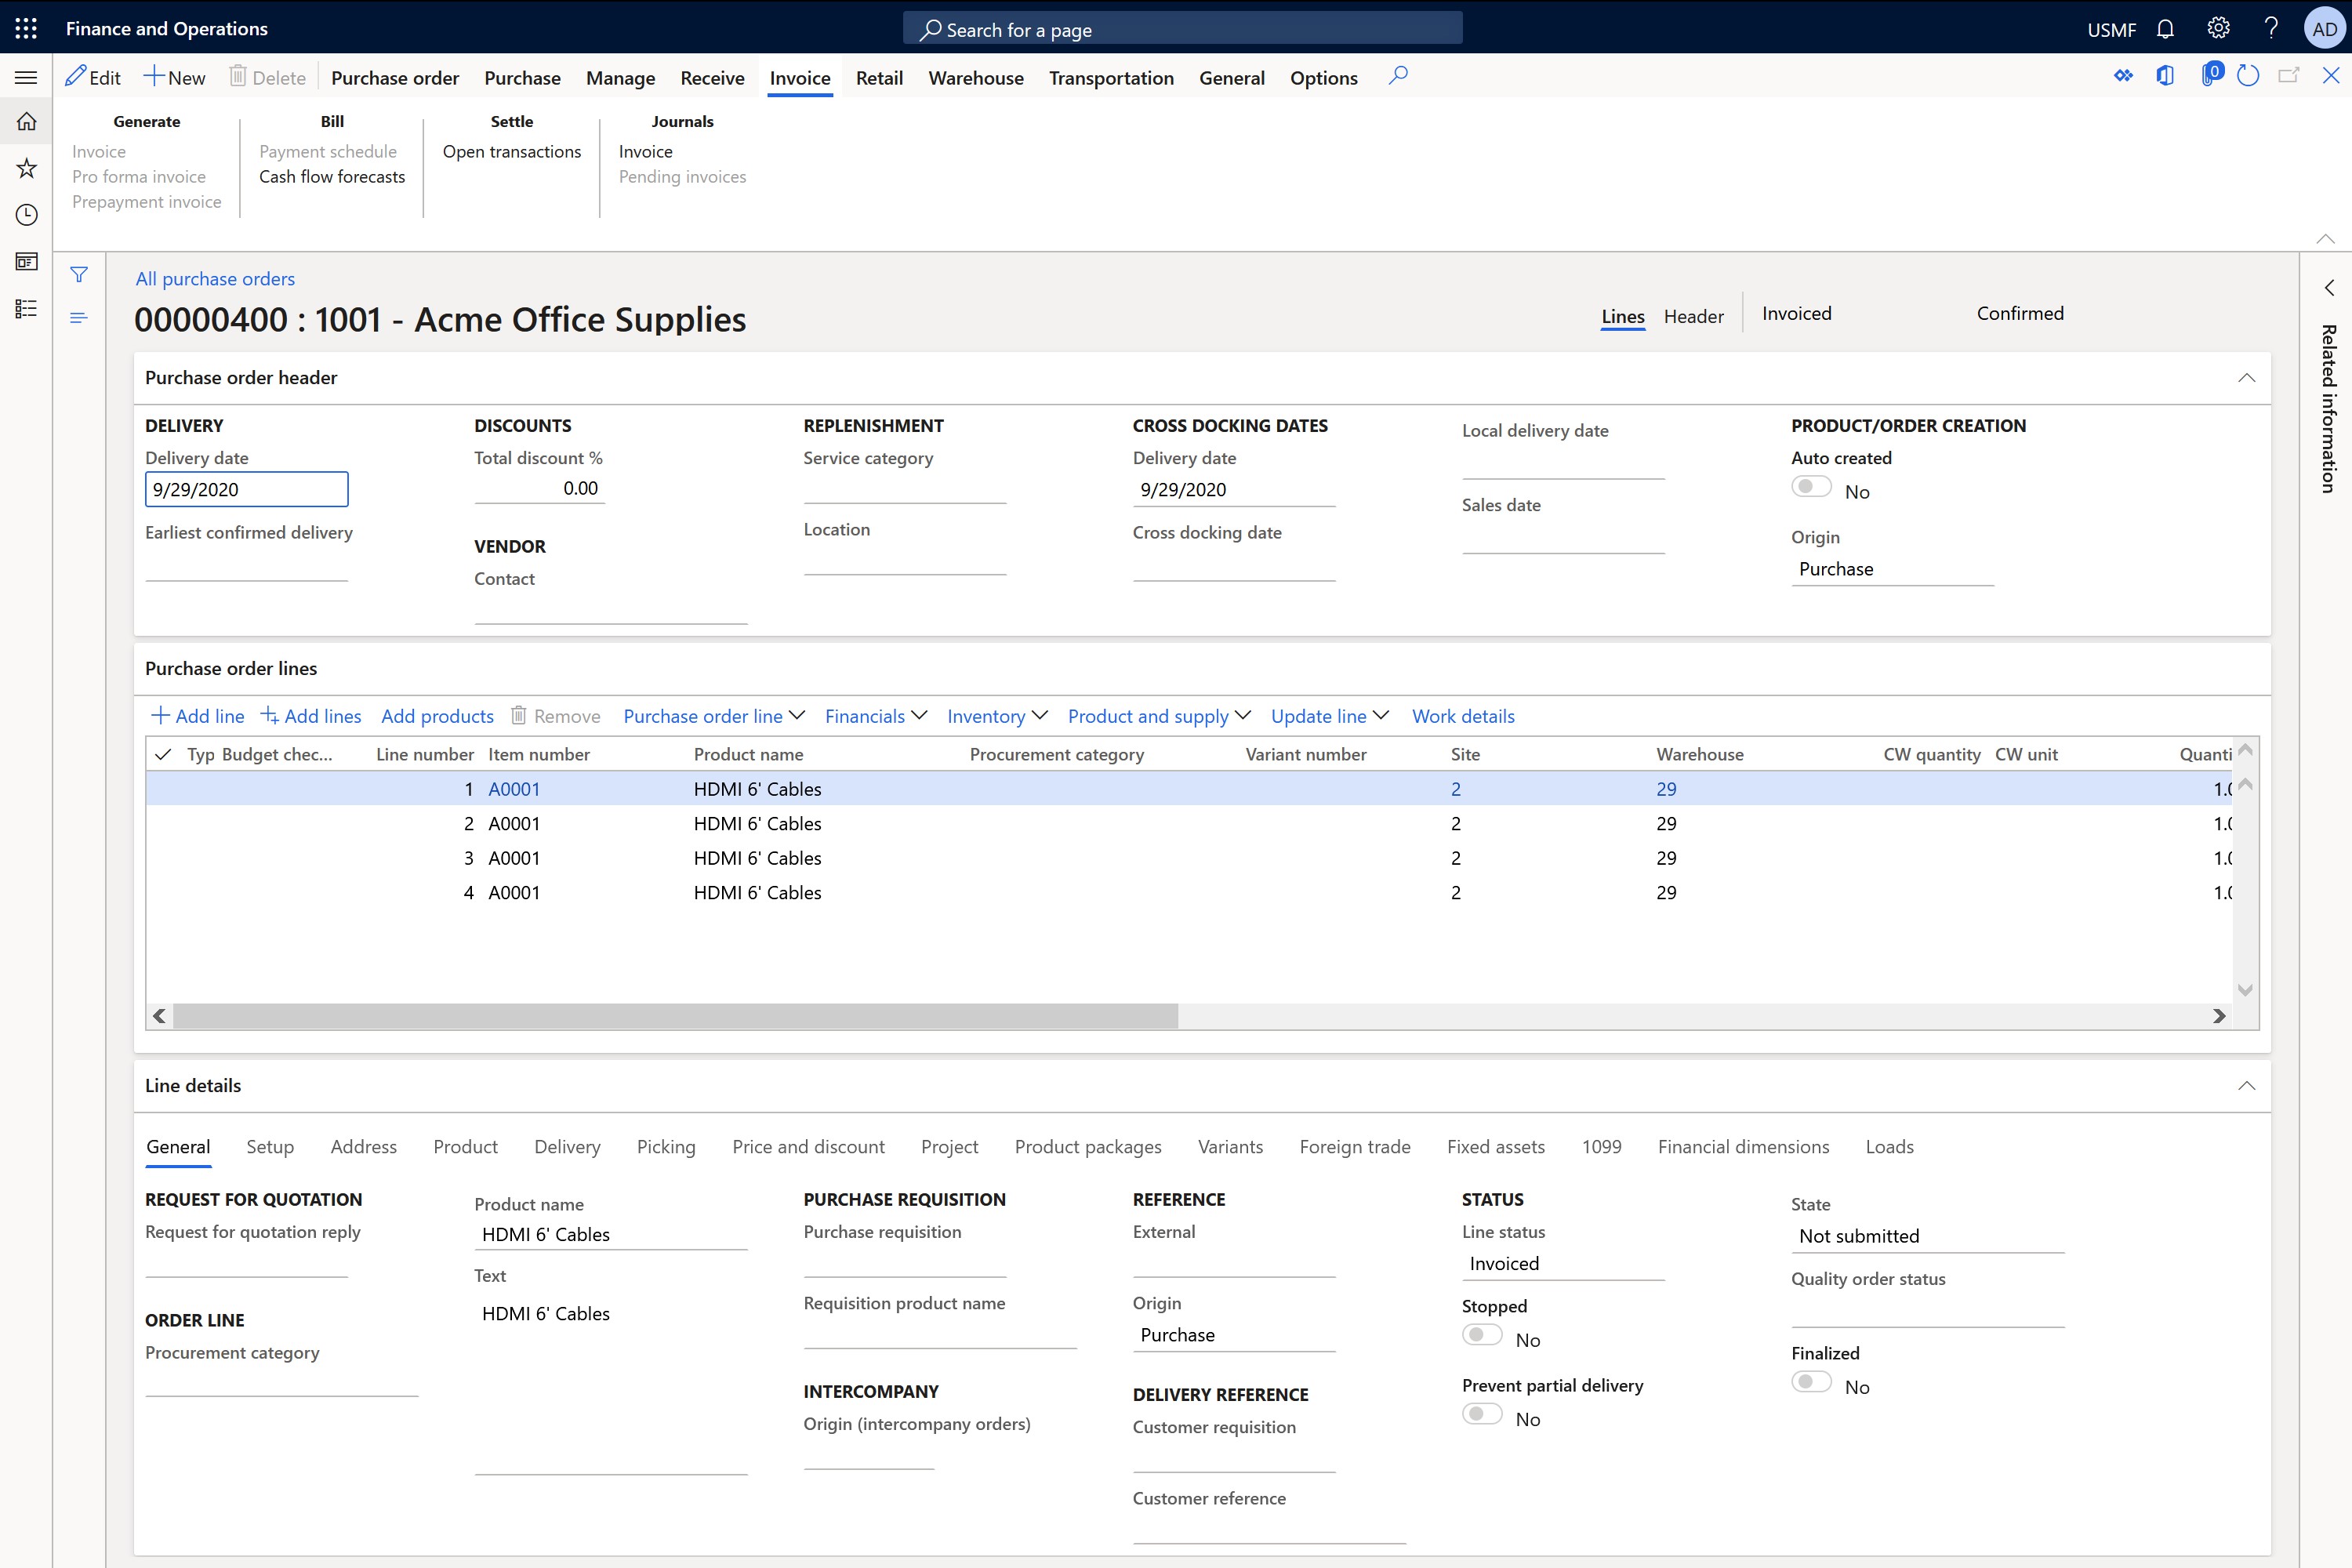Click the Invoice generate icon

[x=98, y=151]
